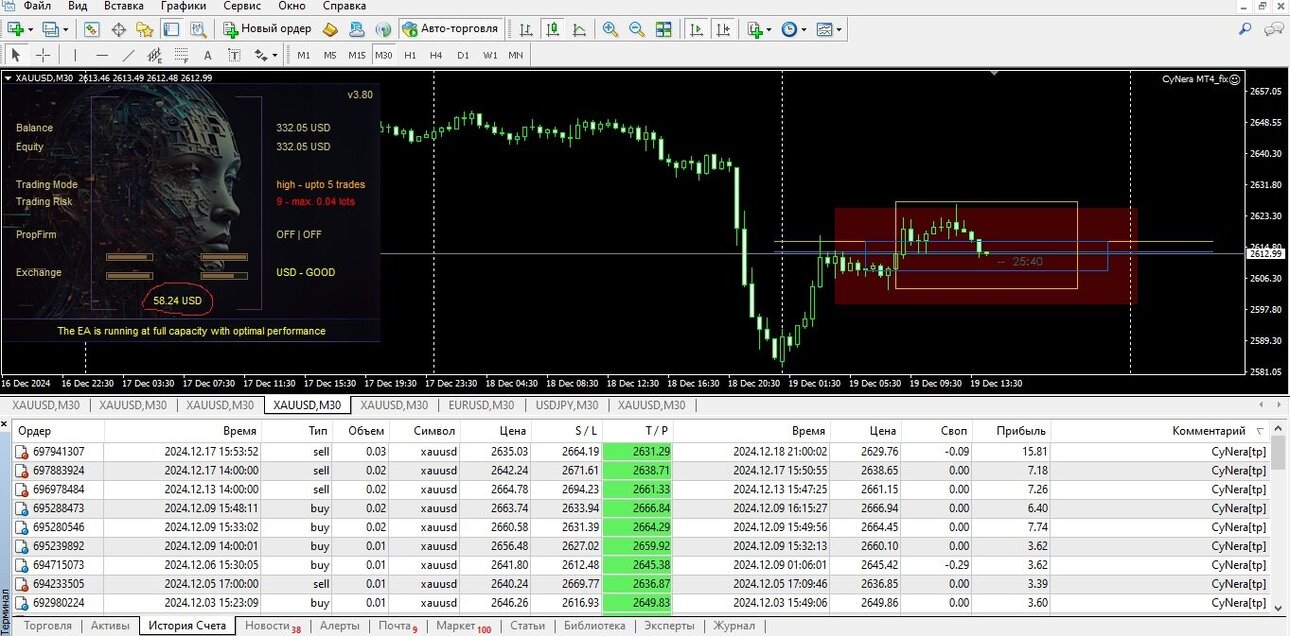Image resolution: width=1290 pixels, height=636 pixels.
Task: Select the H1 timeframe
Action: (x=410, y=55)
